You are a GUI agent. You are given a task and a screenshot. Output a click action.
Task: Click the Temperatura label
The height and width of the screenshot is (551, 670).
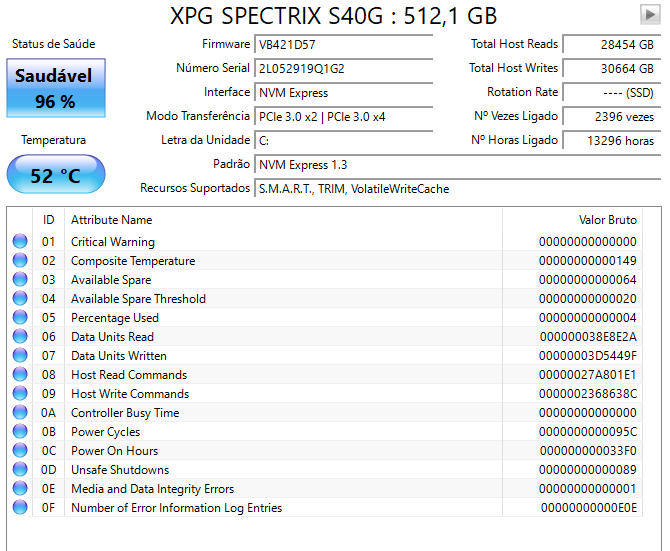pos(53,140)
